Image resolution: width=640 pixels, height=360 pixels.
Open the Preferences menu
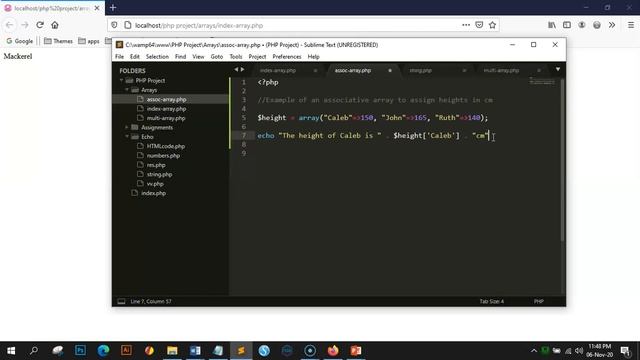[287, 57]
